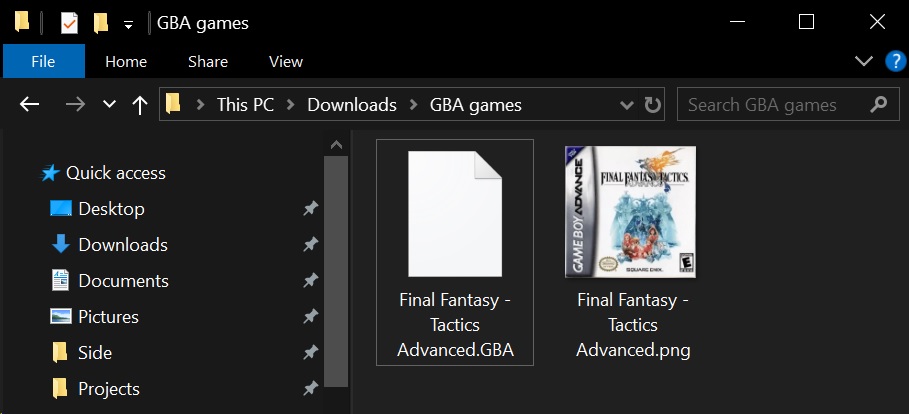Screen dimensions: 909x414
Task: Expand the chevron before This PC
Action: coord(201,104)
